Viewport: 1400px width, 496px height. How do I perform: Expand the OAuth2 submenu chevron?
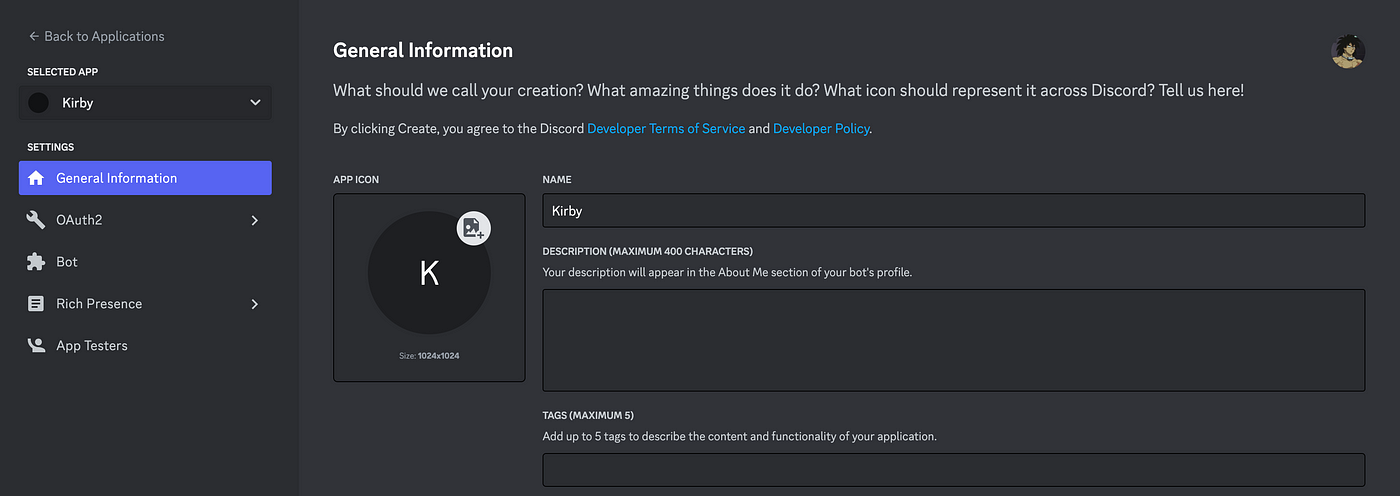(254, 220)
